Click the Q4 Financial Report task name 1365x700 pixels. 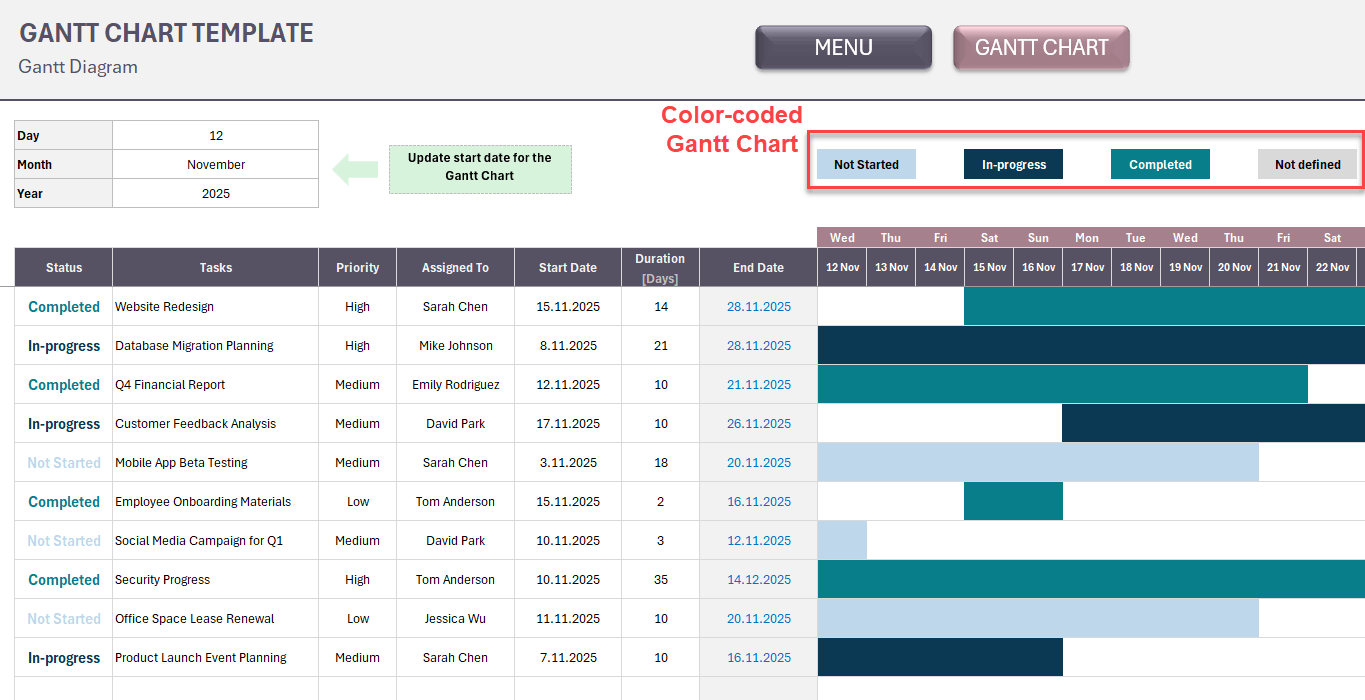(x=170, y=385)
